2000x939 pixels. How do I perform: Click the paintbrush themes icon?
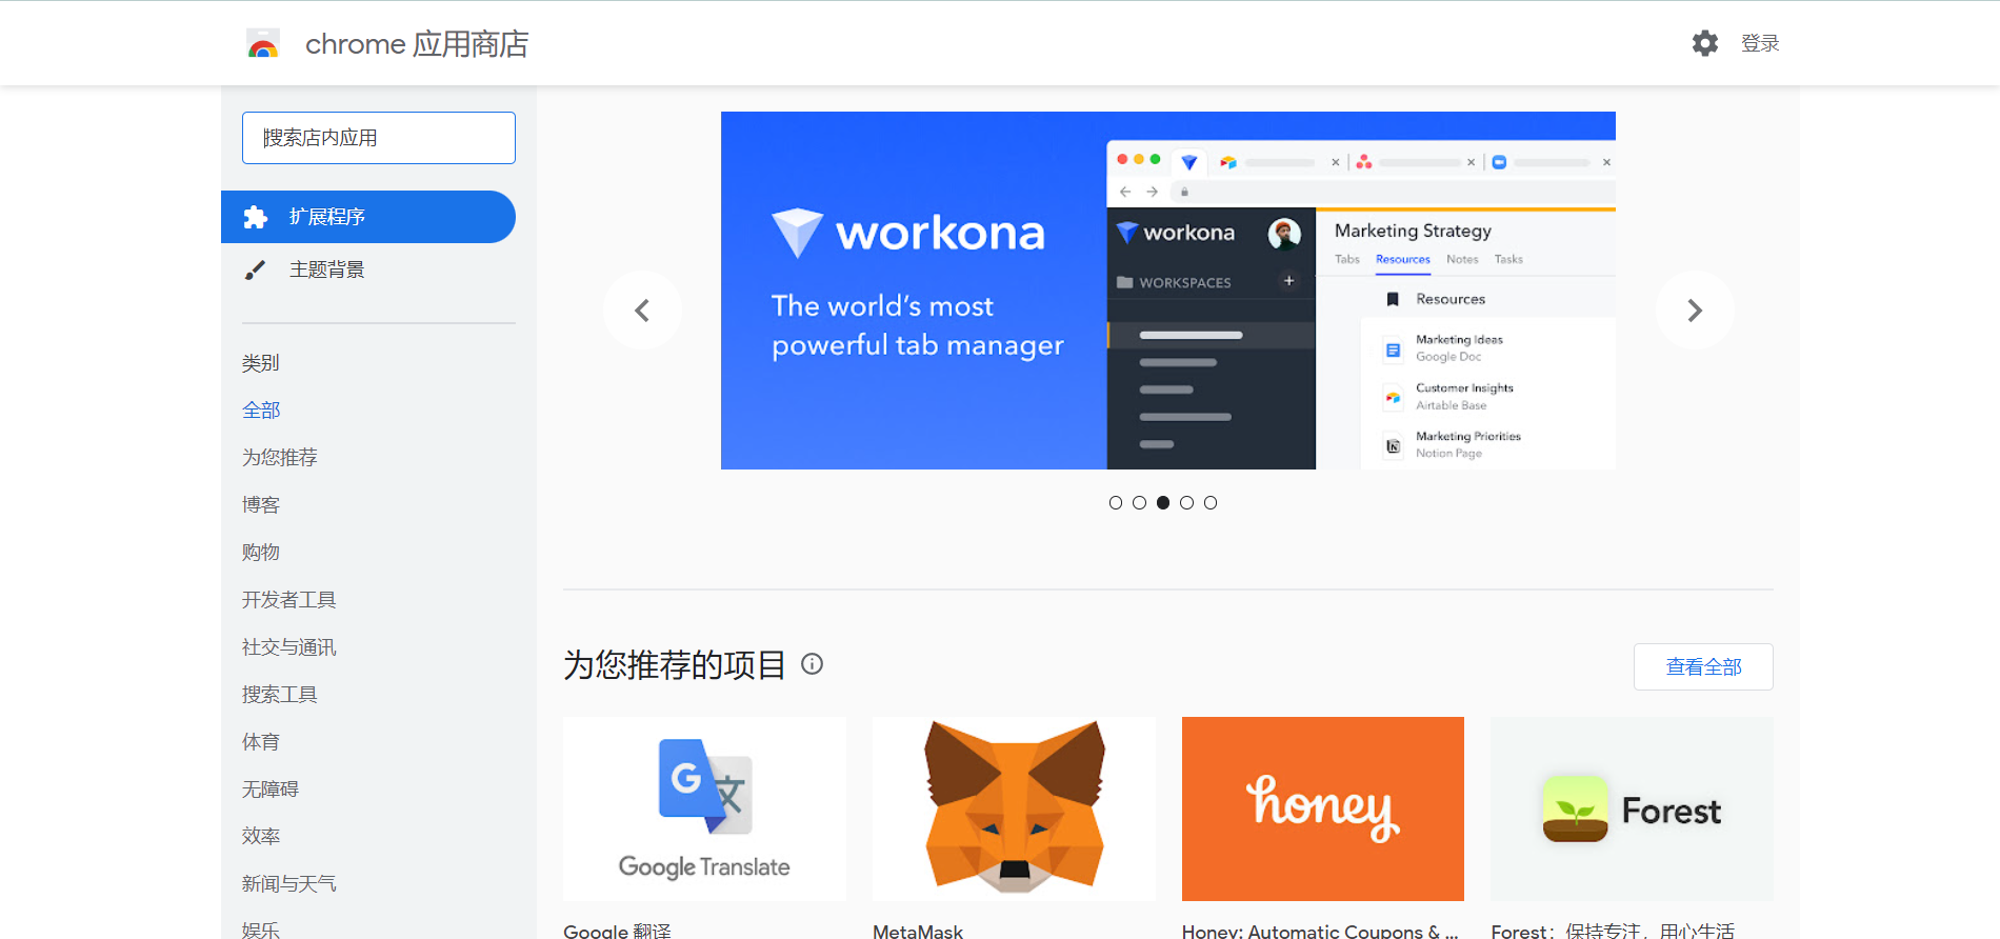click(x=256, y=270)
